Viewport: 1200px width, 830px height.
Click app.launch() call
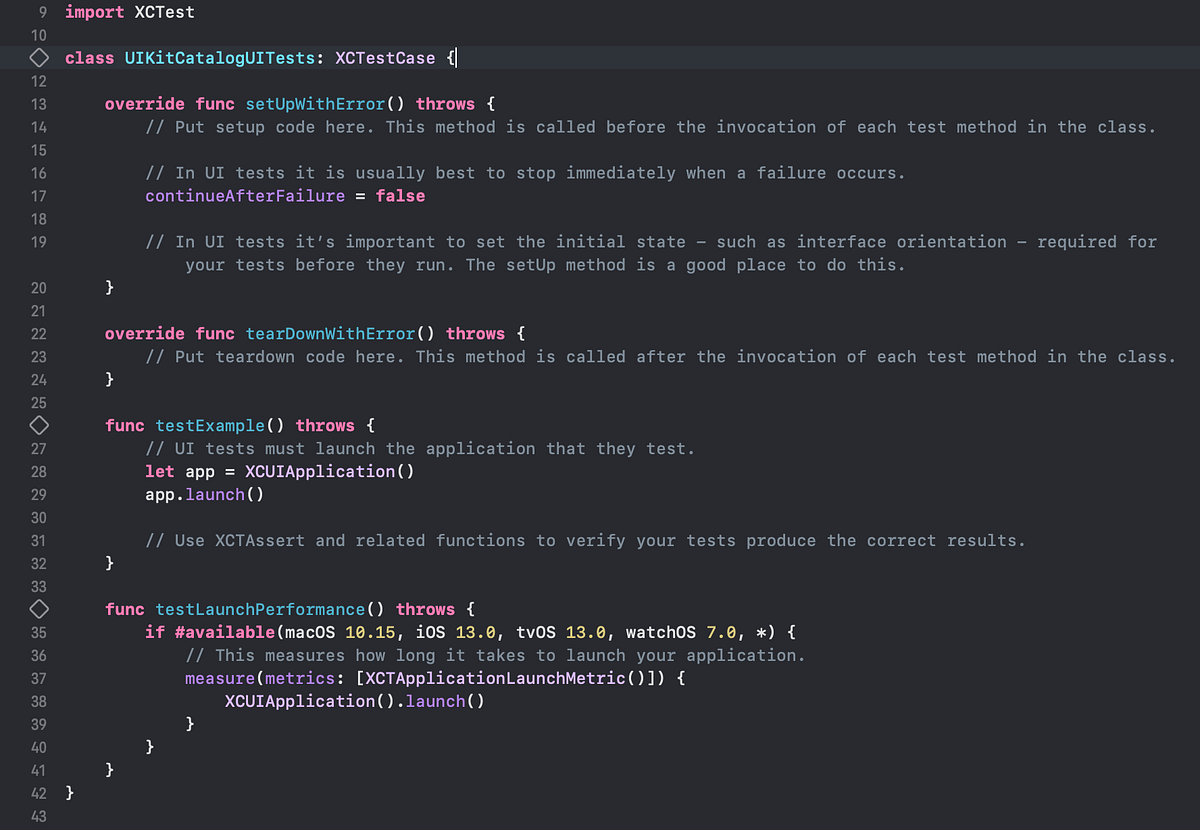pos(204,494)
